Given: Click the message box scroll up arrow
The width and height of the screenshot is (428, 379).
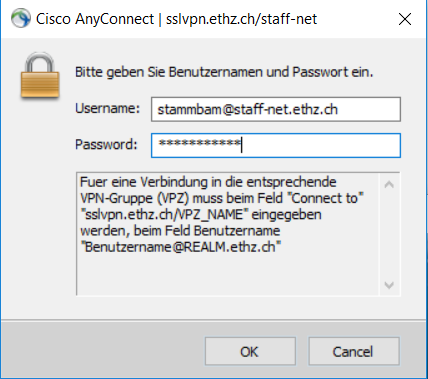Looking at the screenshot, I should click(389, 184).
